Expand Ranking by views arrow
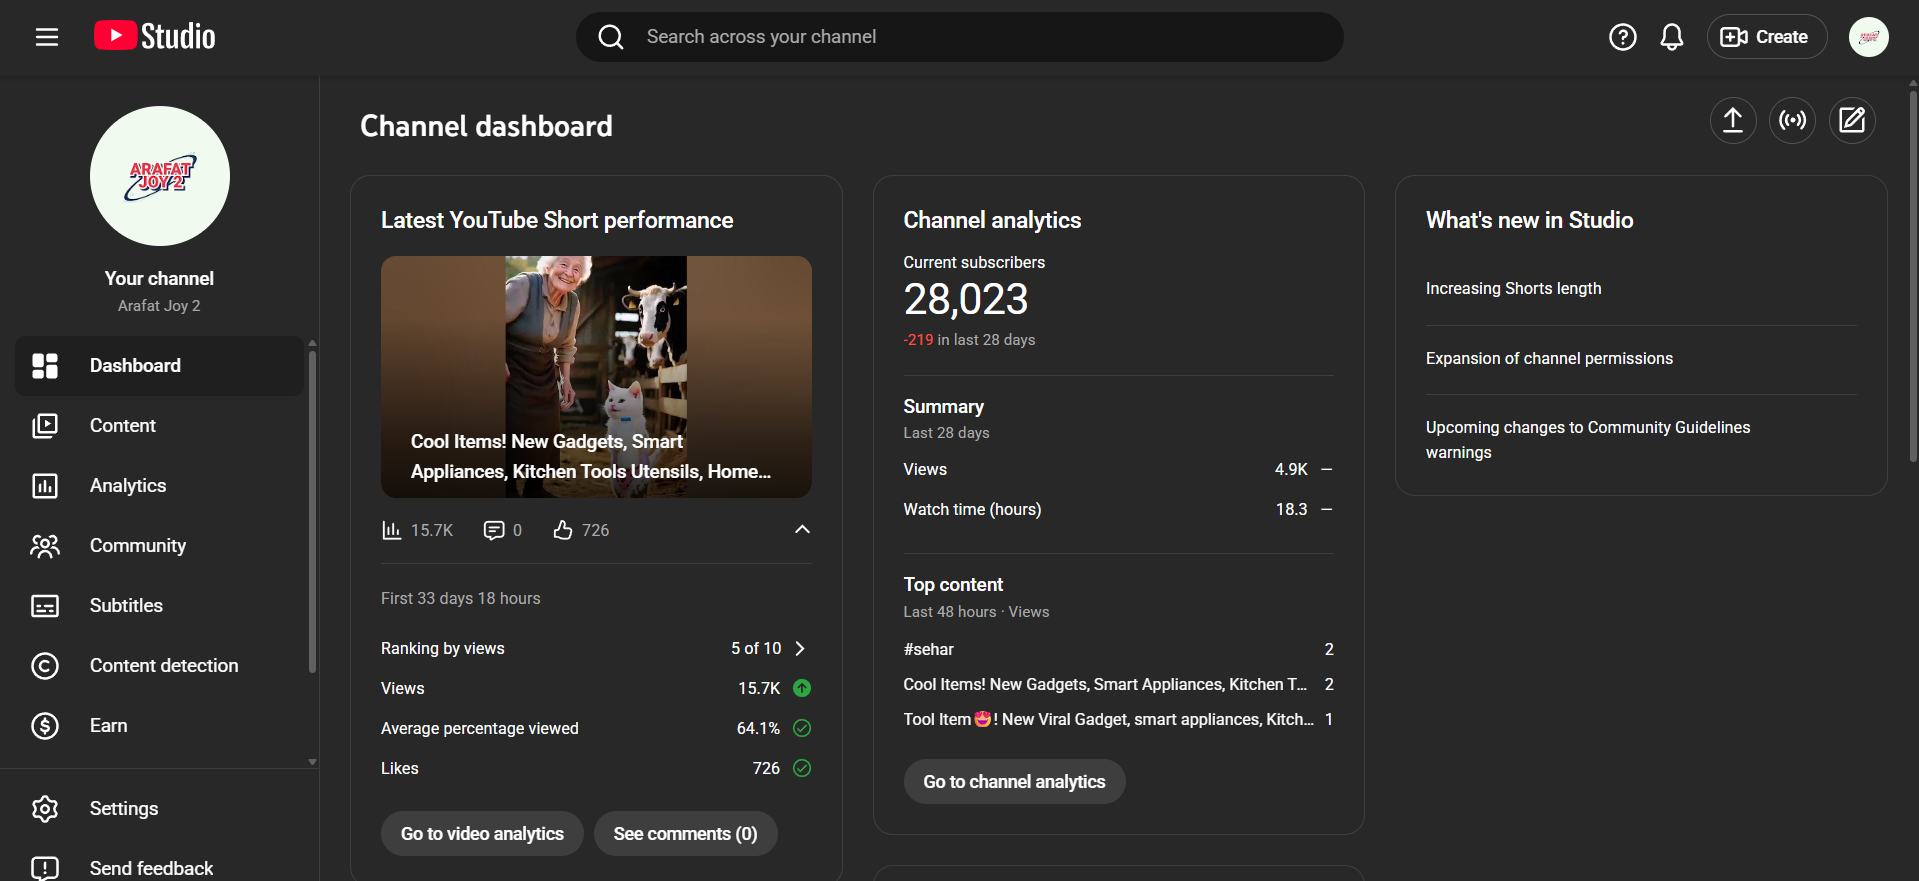The height and width of the screenshot is (881, 1919). [x=800, y=649]
